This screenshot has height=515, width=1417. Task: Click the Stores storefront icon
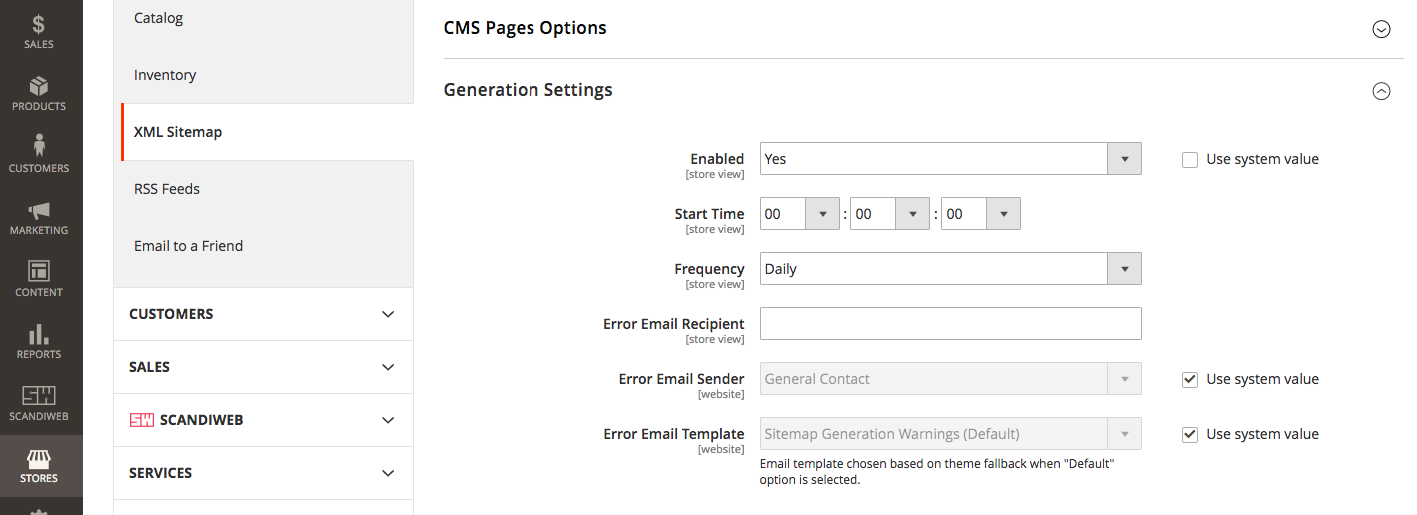tap(40, 466)
